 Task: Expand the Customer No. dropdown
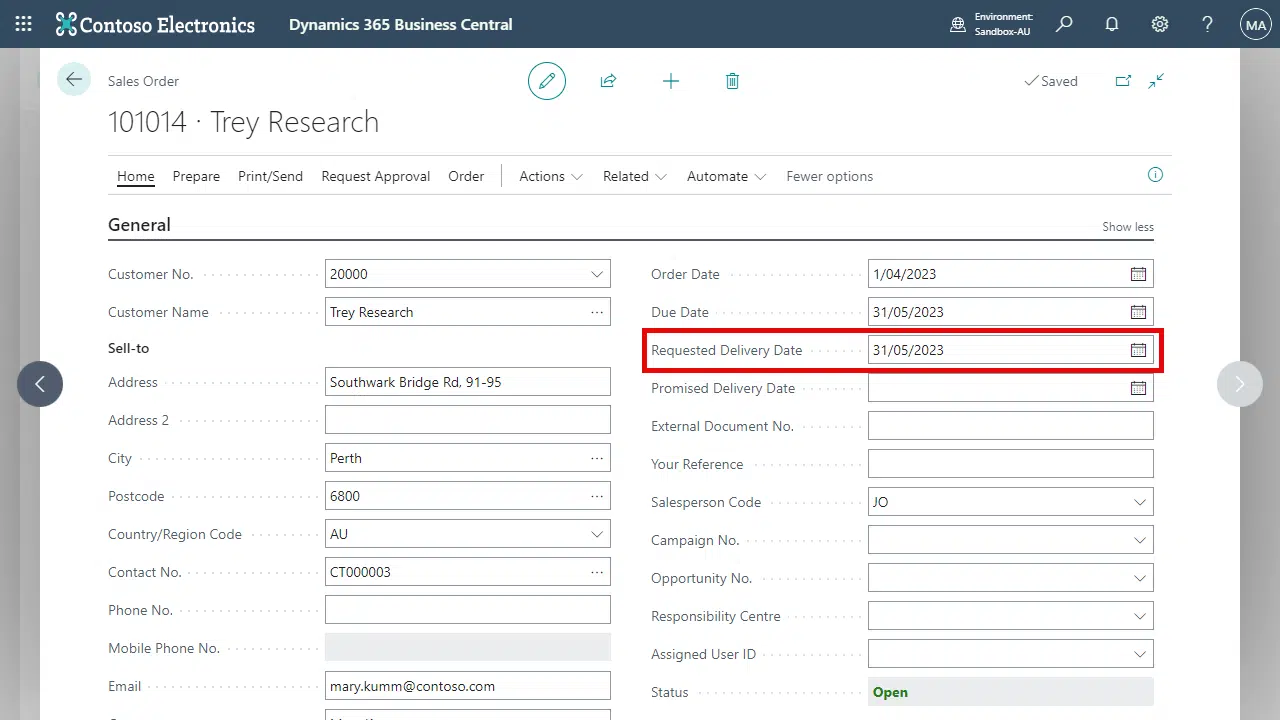tap(597, 274)
